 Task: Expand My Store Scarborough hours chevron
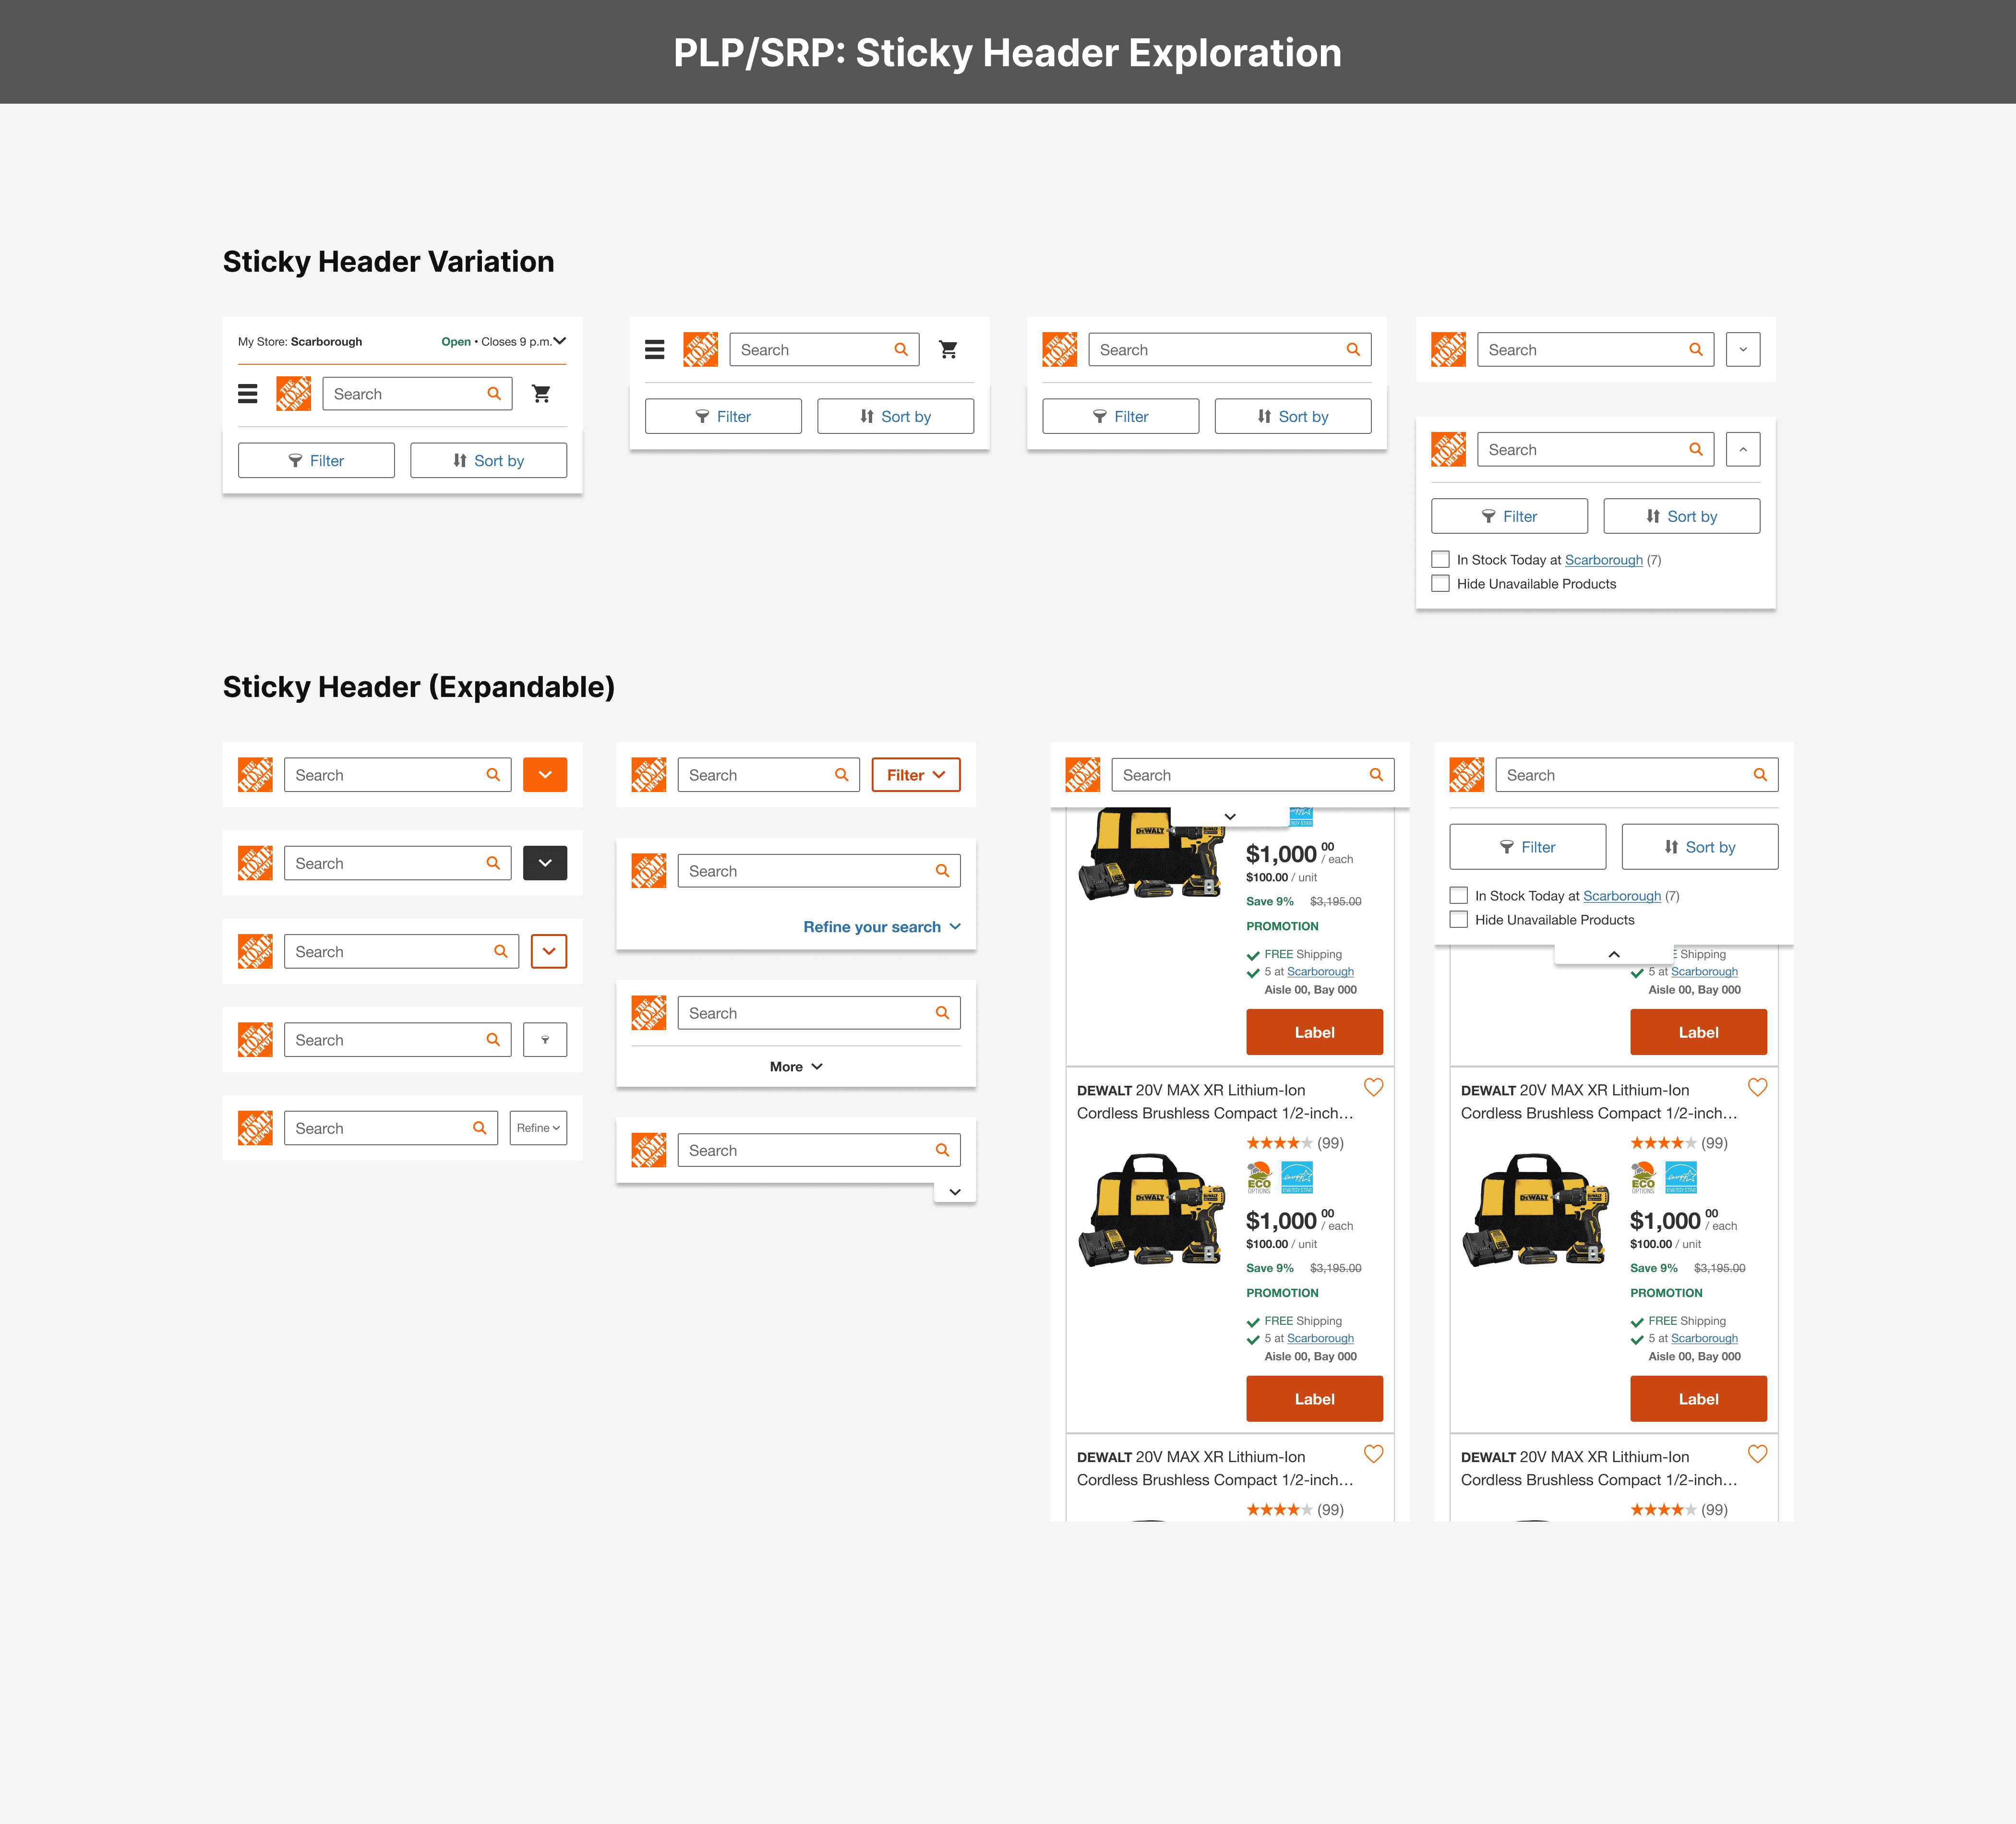click(x=560, y=341)
